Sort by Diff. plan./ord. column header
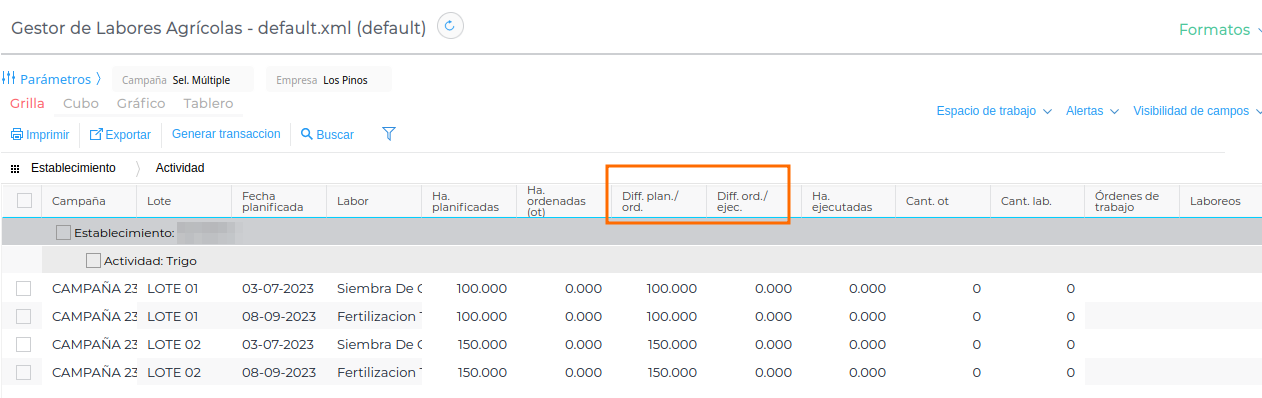The image size is (1262, 398). click(x=659, y=201)
